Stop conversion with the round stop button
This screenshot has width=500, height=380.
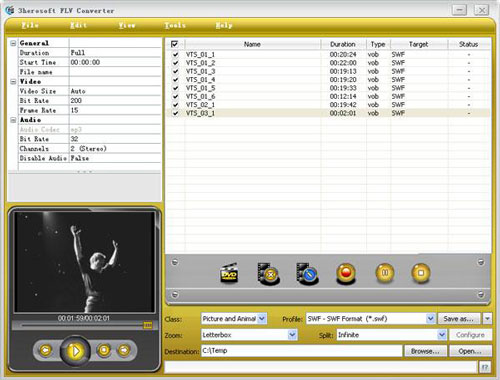[421, 273]
